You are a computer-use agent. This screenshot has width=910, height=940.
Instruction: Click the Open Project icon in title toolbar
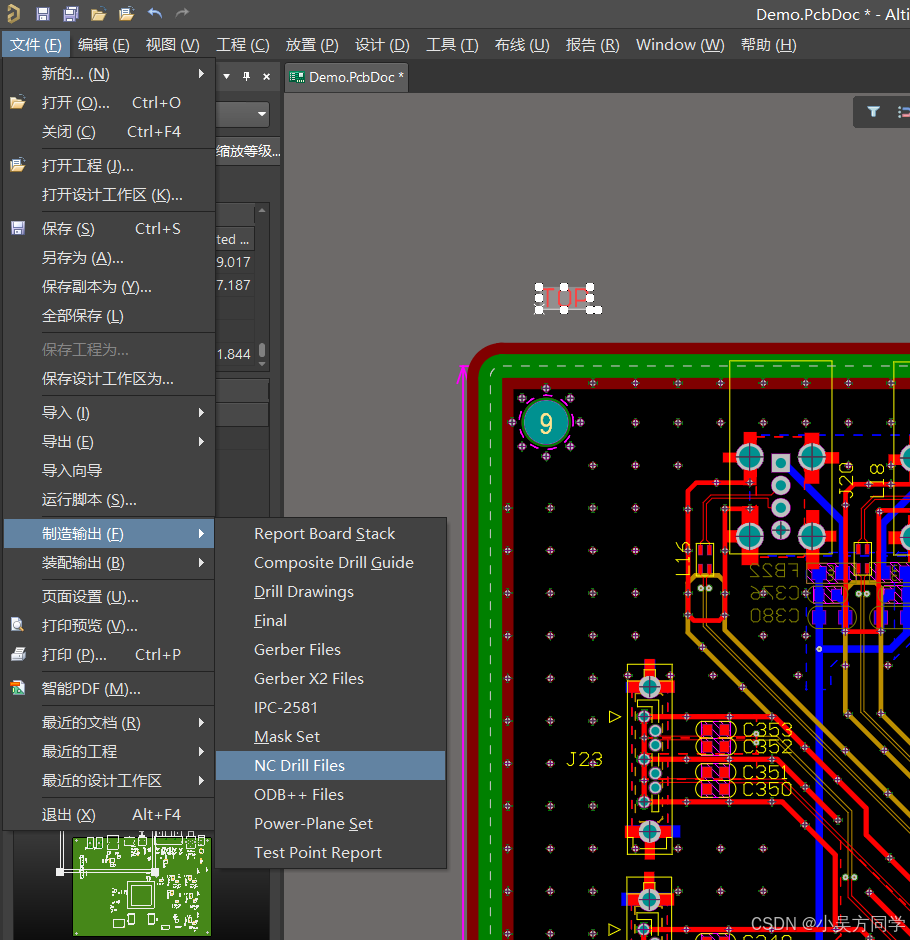[126, 14]
